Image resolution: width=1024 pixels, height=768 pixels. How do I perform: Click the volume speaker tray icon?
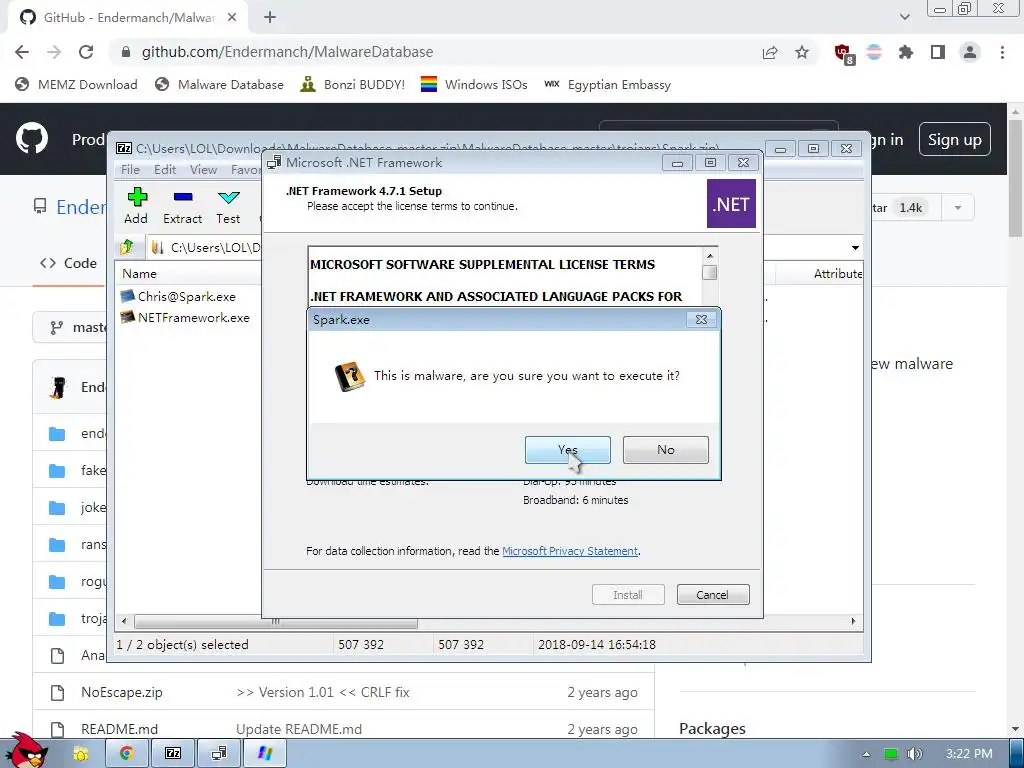915,754
